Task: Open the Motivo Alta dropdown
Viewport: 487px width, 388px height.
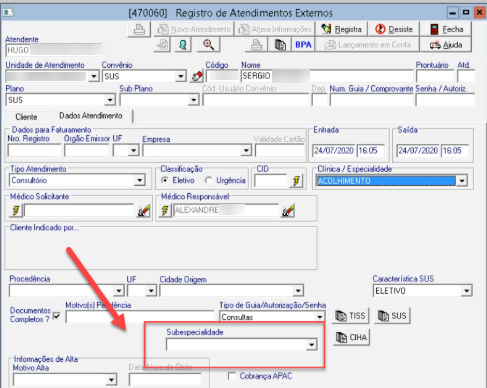Action: click(x=111, y=380)
